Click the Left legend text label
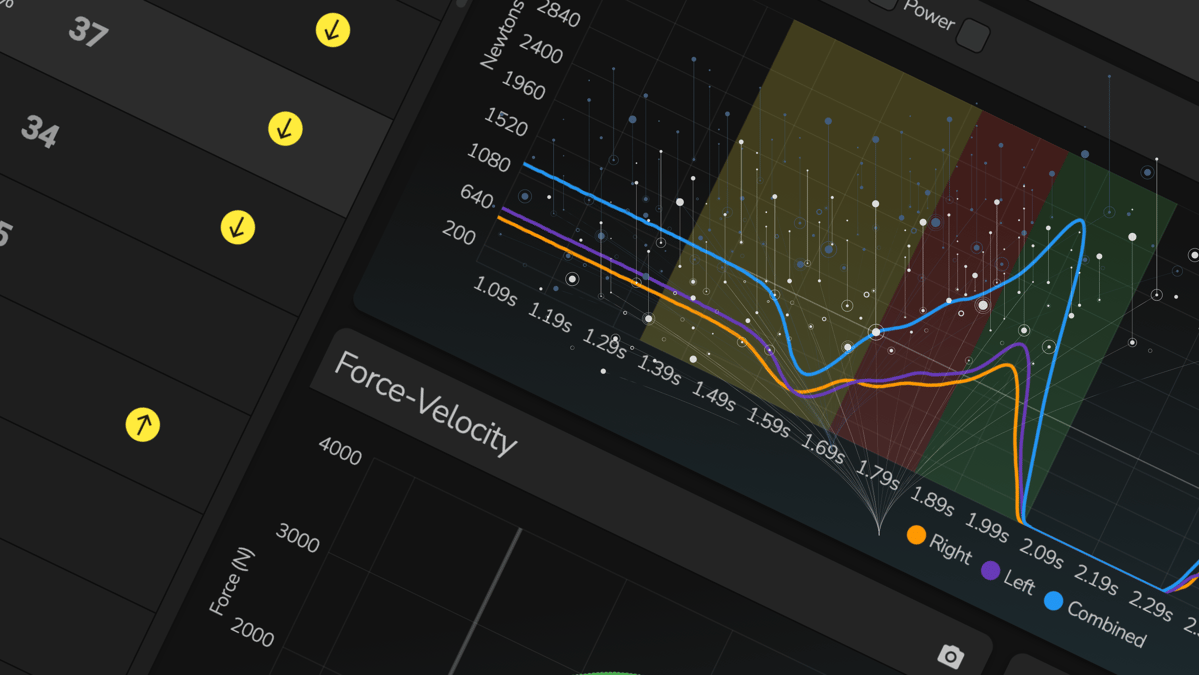The image size is (1199, 675). [x=1019, y=582]
